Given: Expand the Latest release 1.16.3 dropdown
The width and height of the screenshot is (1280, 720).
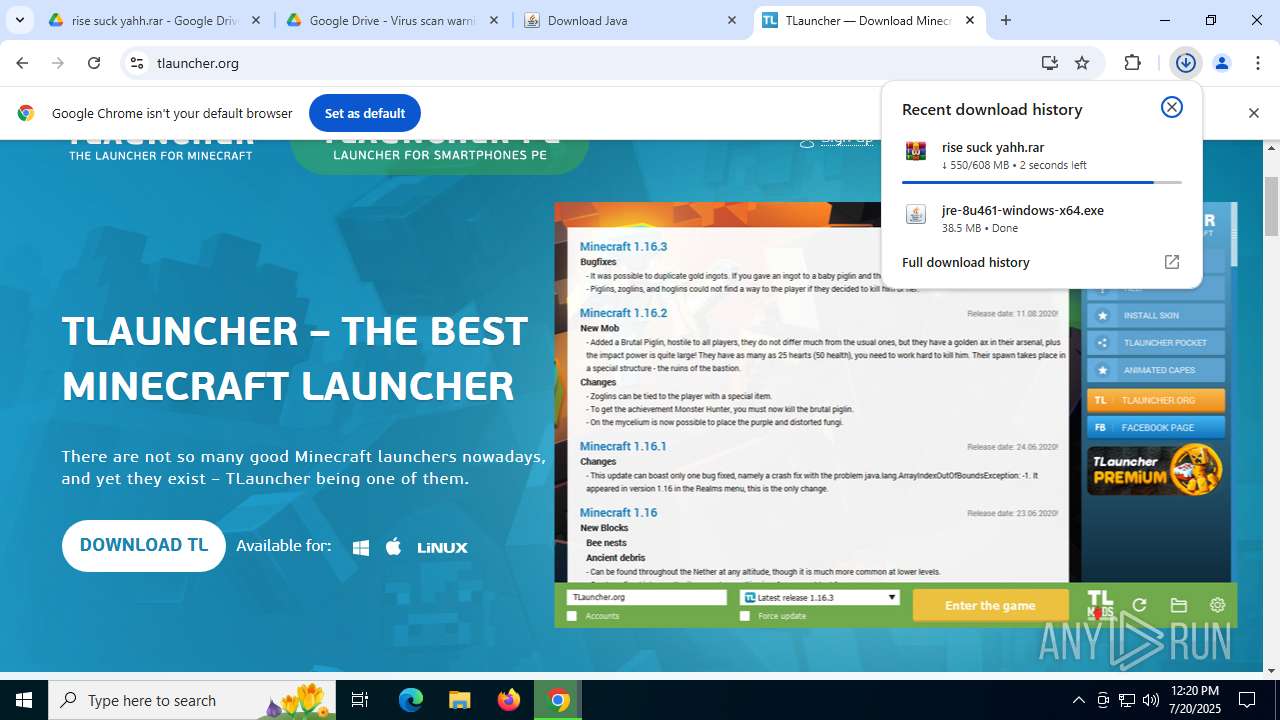Looking at the screenshot, I should pos(819,597).
